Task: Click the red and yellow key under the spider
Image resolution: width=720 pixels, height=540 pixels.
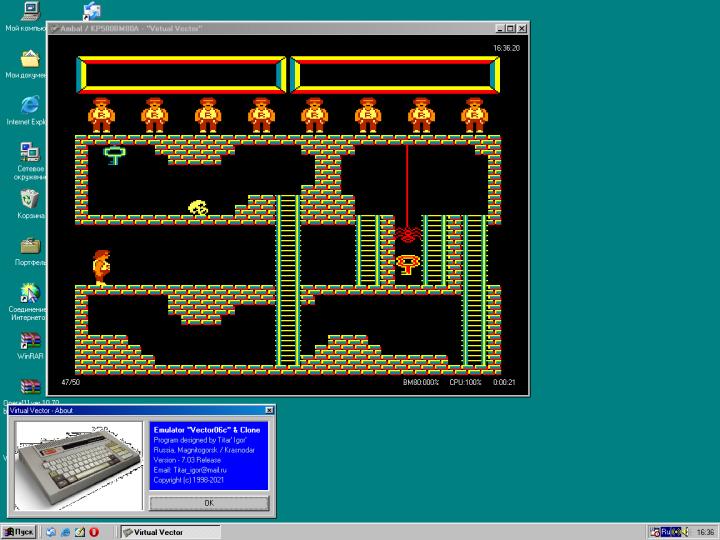Action: (407, 265)
